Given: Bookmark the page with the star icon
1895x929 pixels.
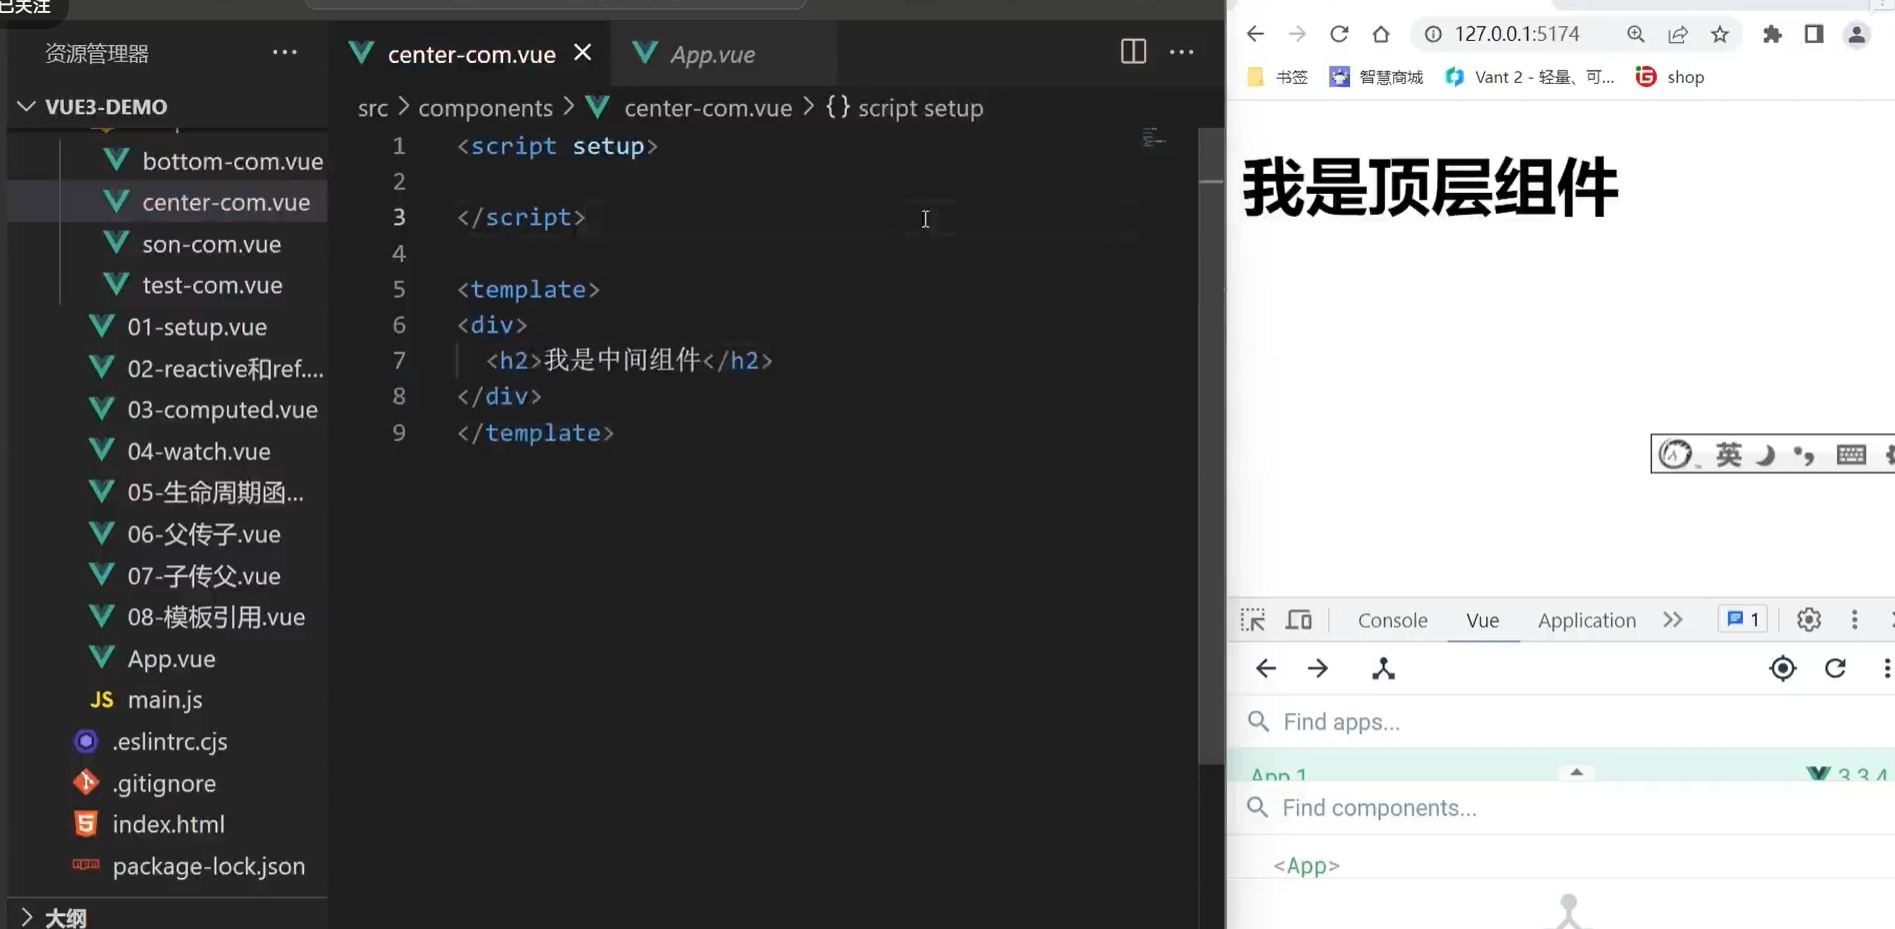Looking at the screenshot, I should click(1719, 33).
